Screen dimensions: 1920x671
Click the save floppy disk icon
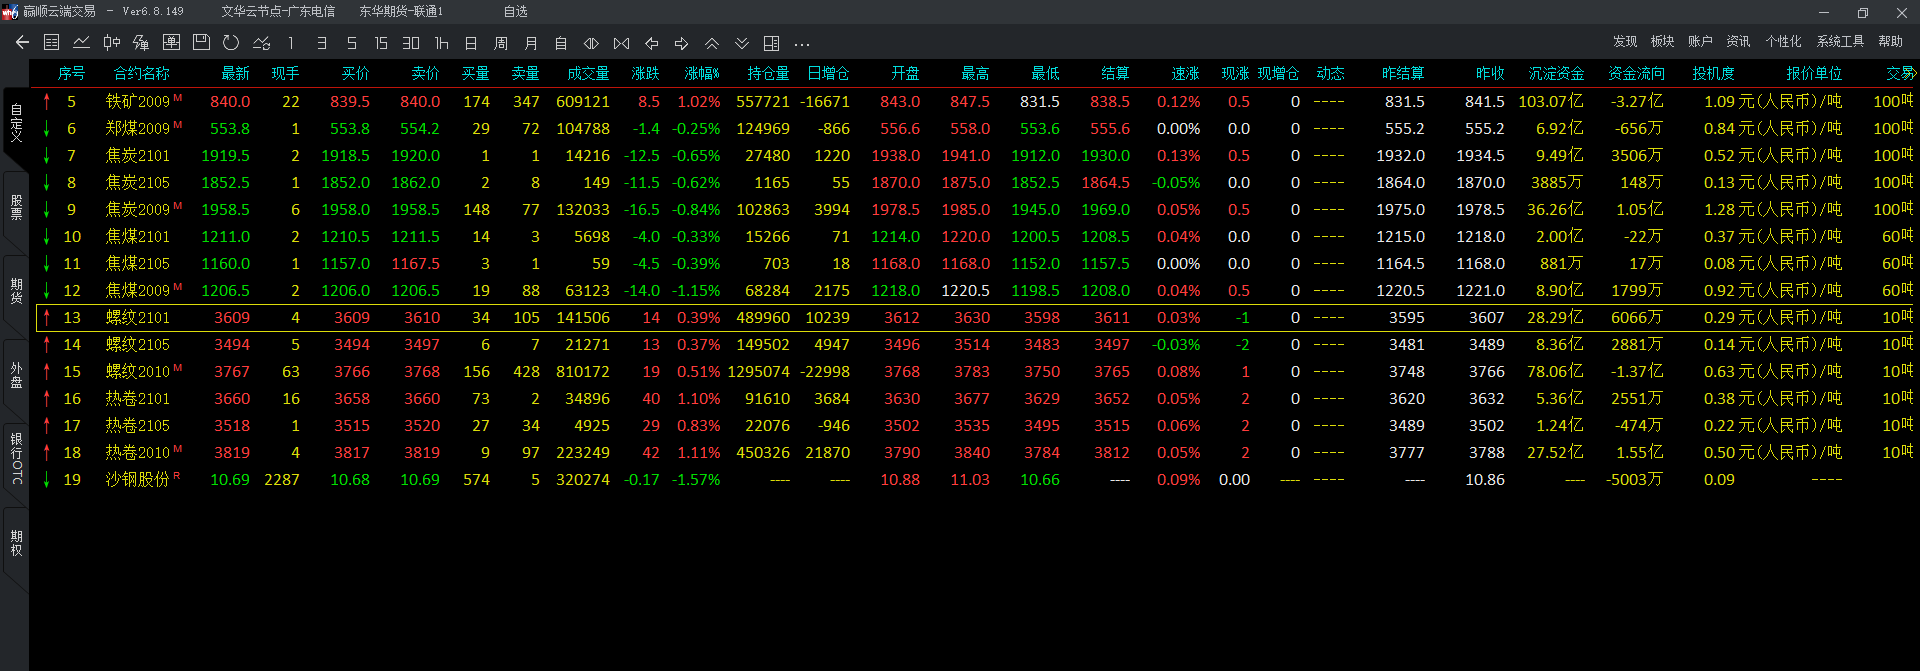tap(201, 43)
